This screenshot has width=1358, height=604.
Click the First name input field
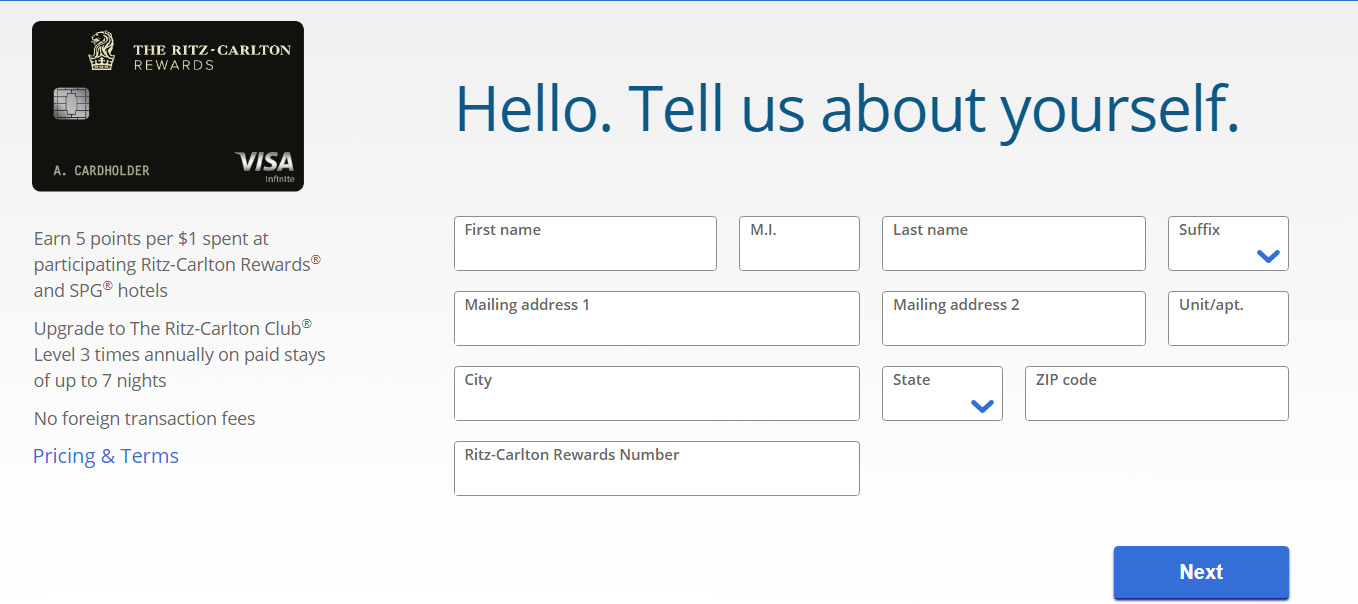pos(585,243)
